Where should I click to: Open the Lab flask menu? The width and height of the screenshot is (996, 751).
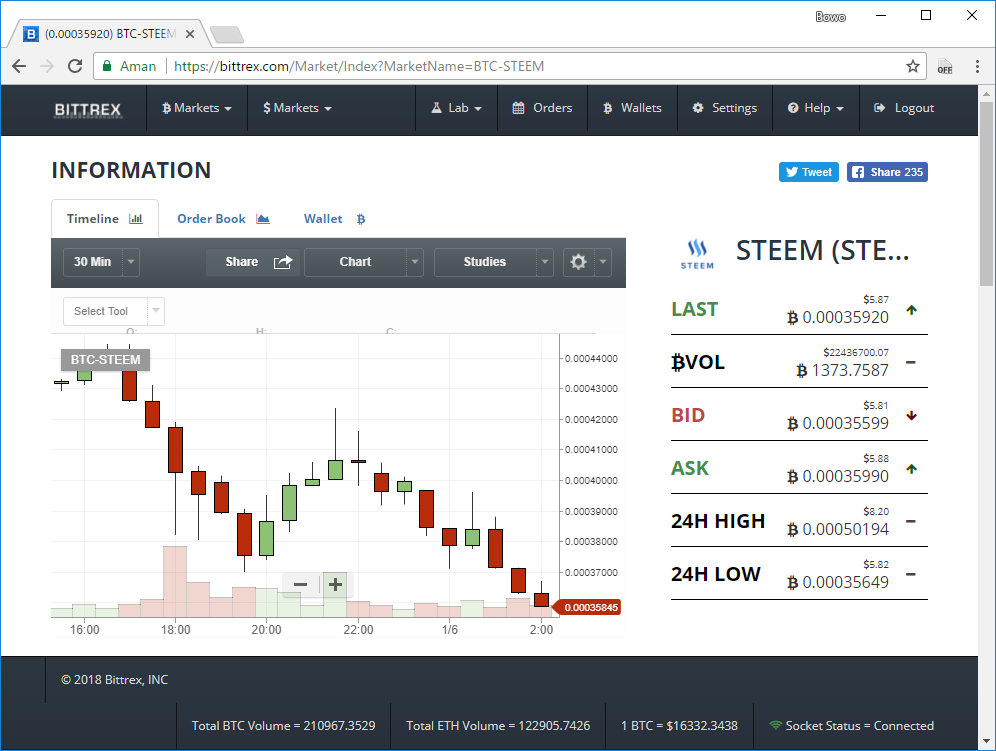pos(456,108)
